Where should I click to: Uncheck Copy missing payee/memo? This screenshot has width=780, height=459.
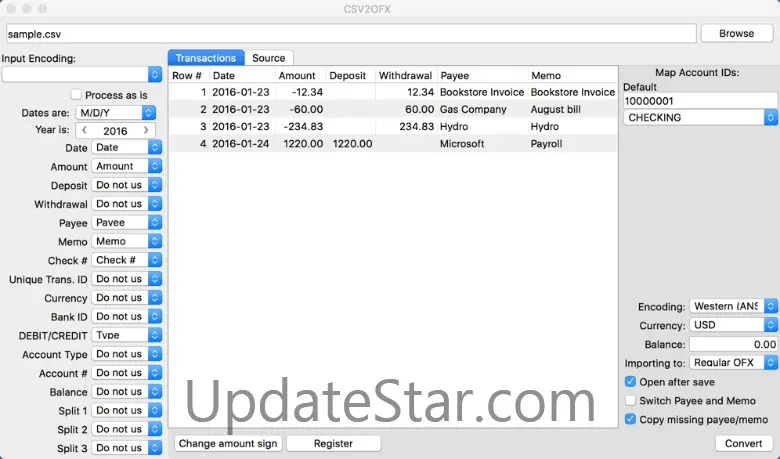[x=630, y=419]
